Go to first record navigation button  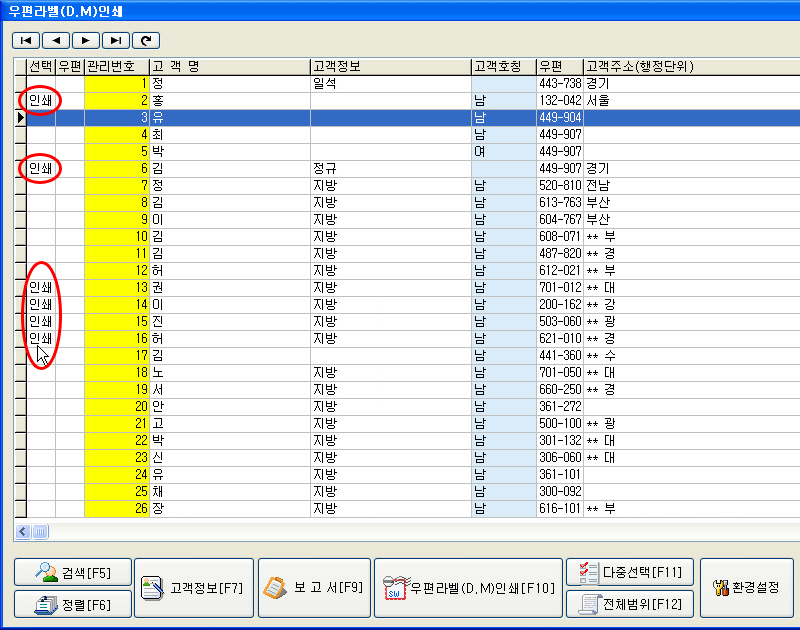(x=26, y=40)
